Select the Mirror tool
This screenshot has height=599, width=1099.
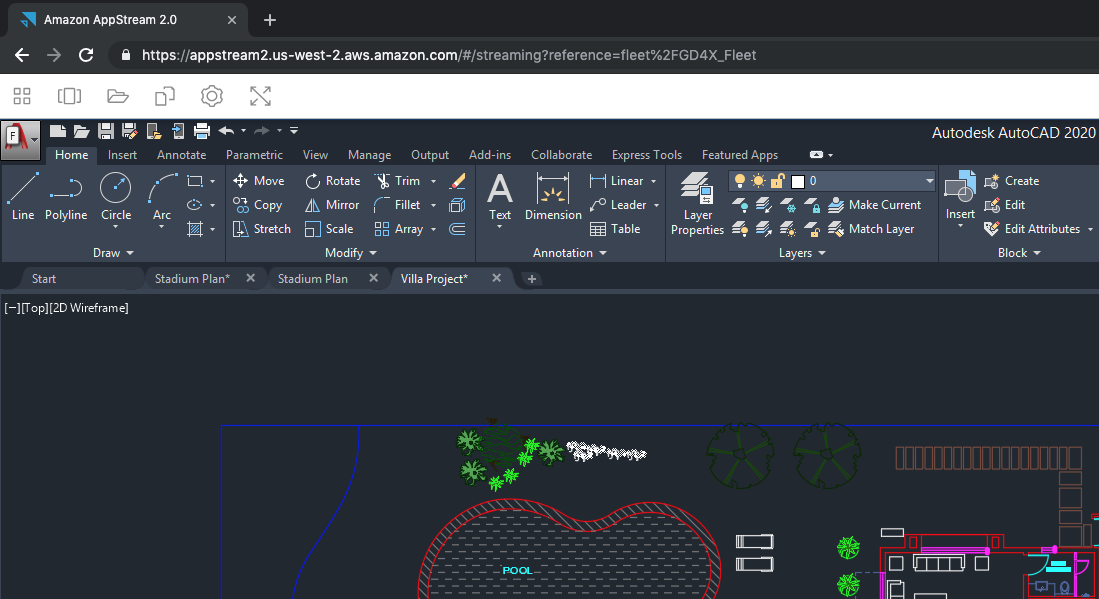click(332, 204)
